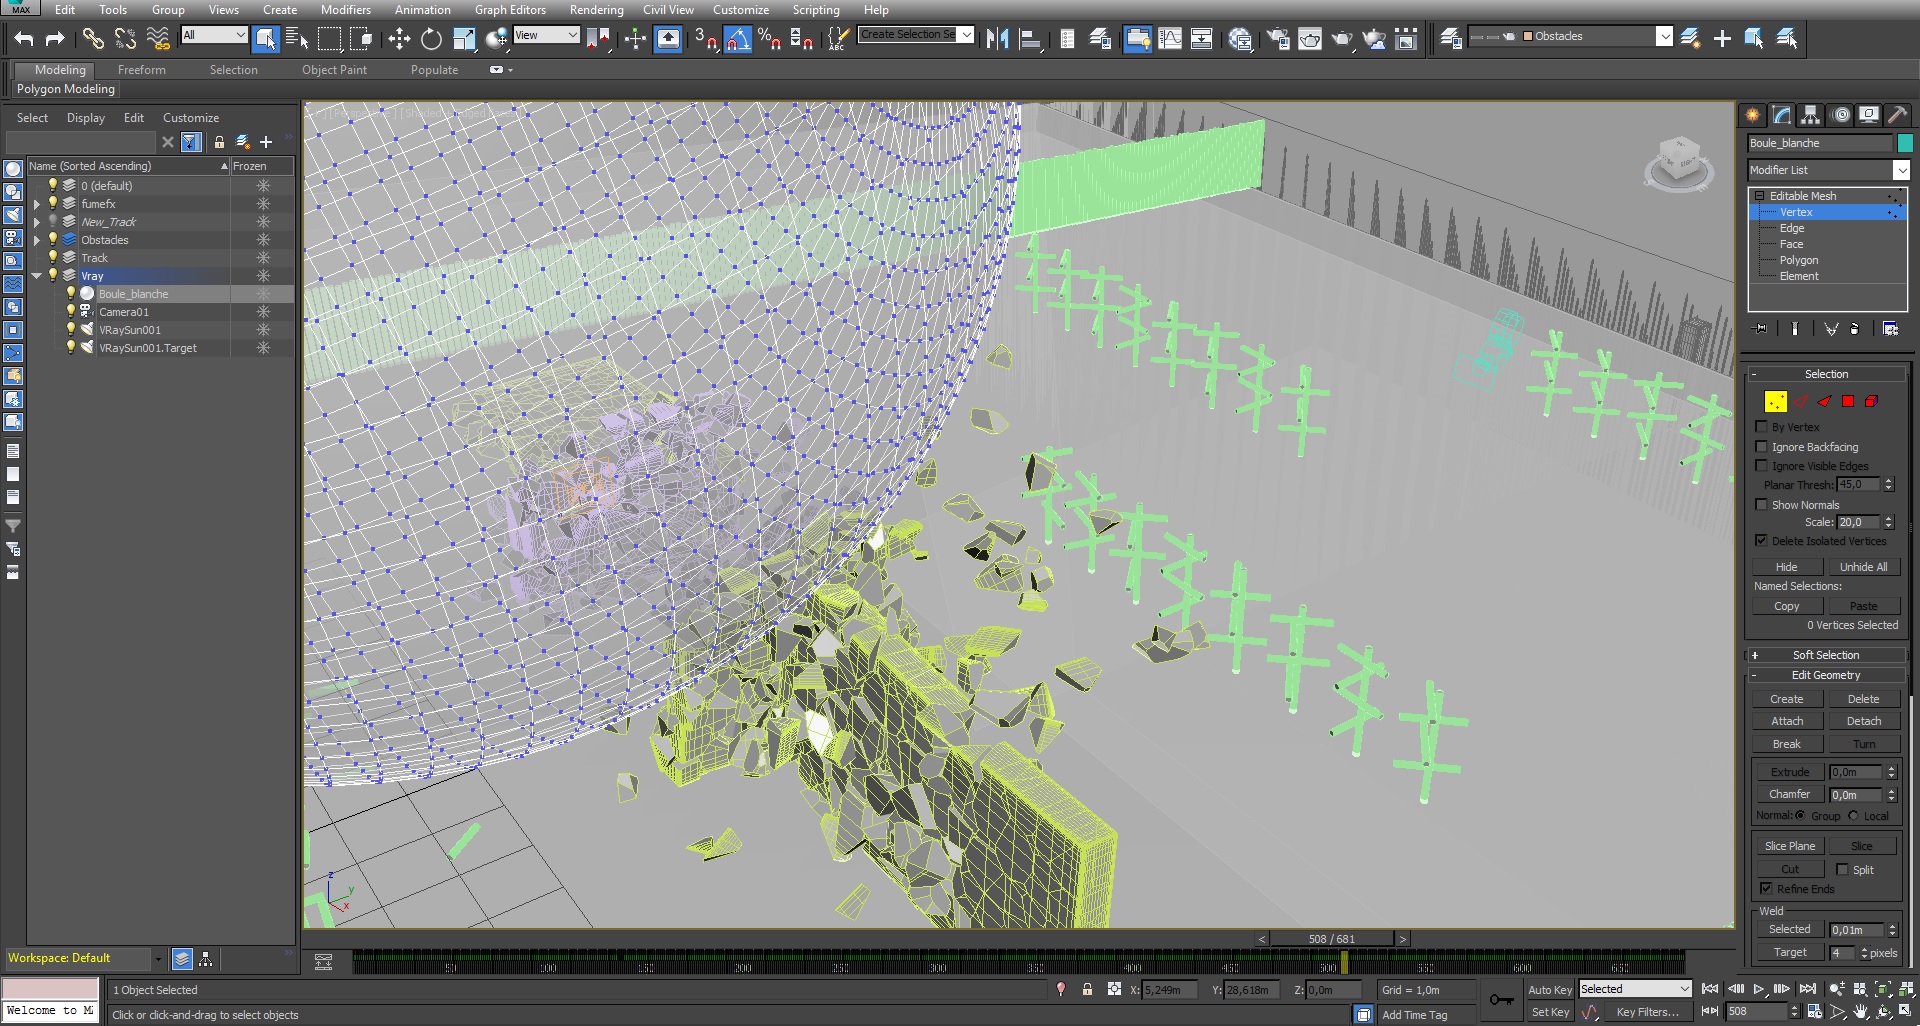The image size is (1920, 1026).
Task: Activate Bind to Space Warp tool
Action: coord(158,39)
